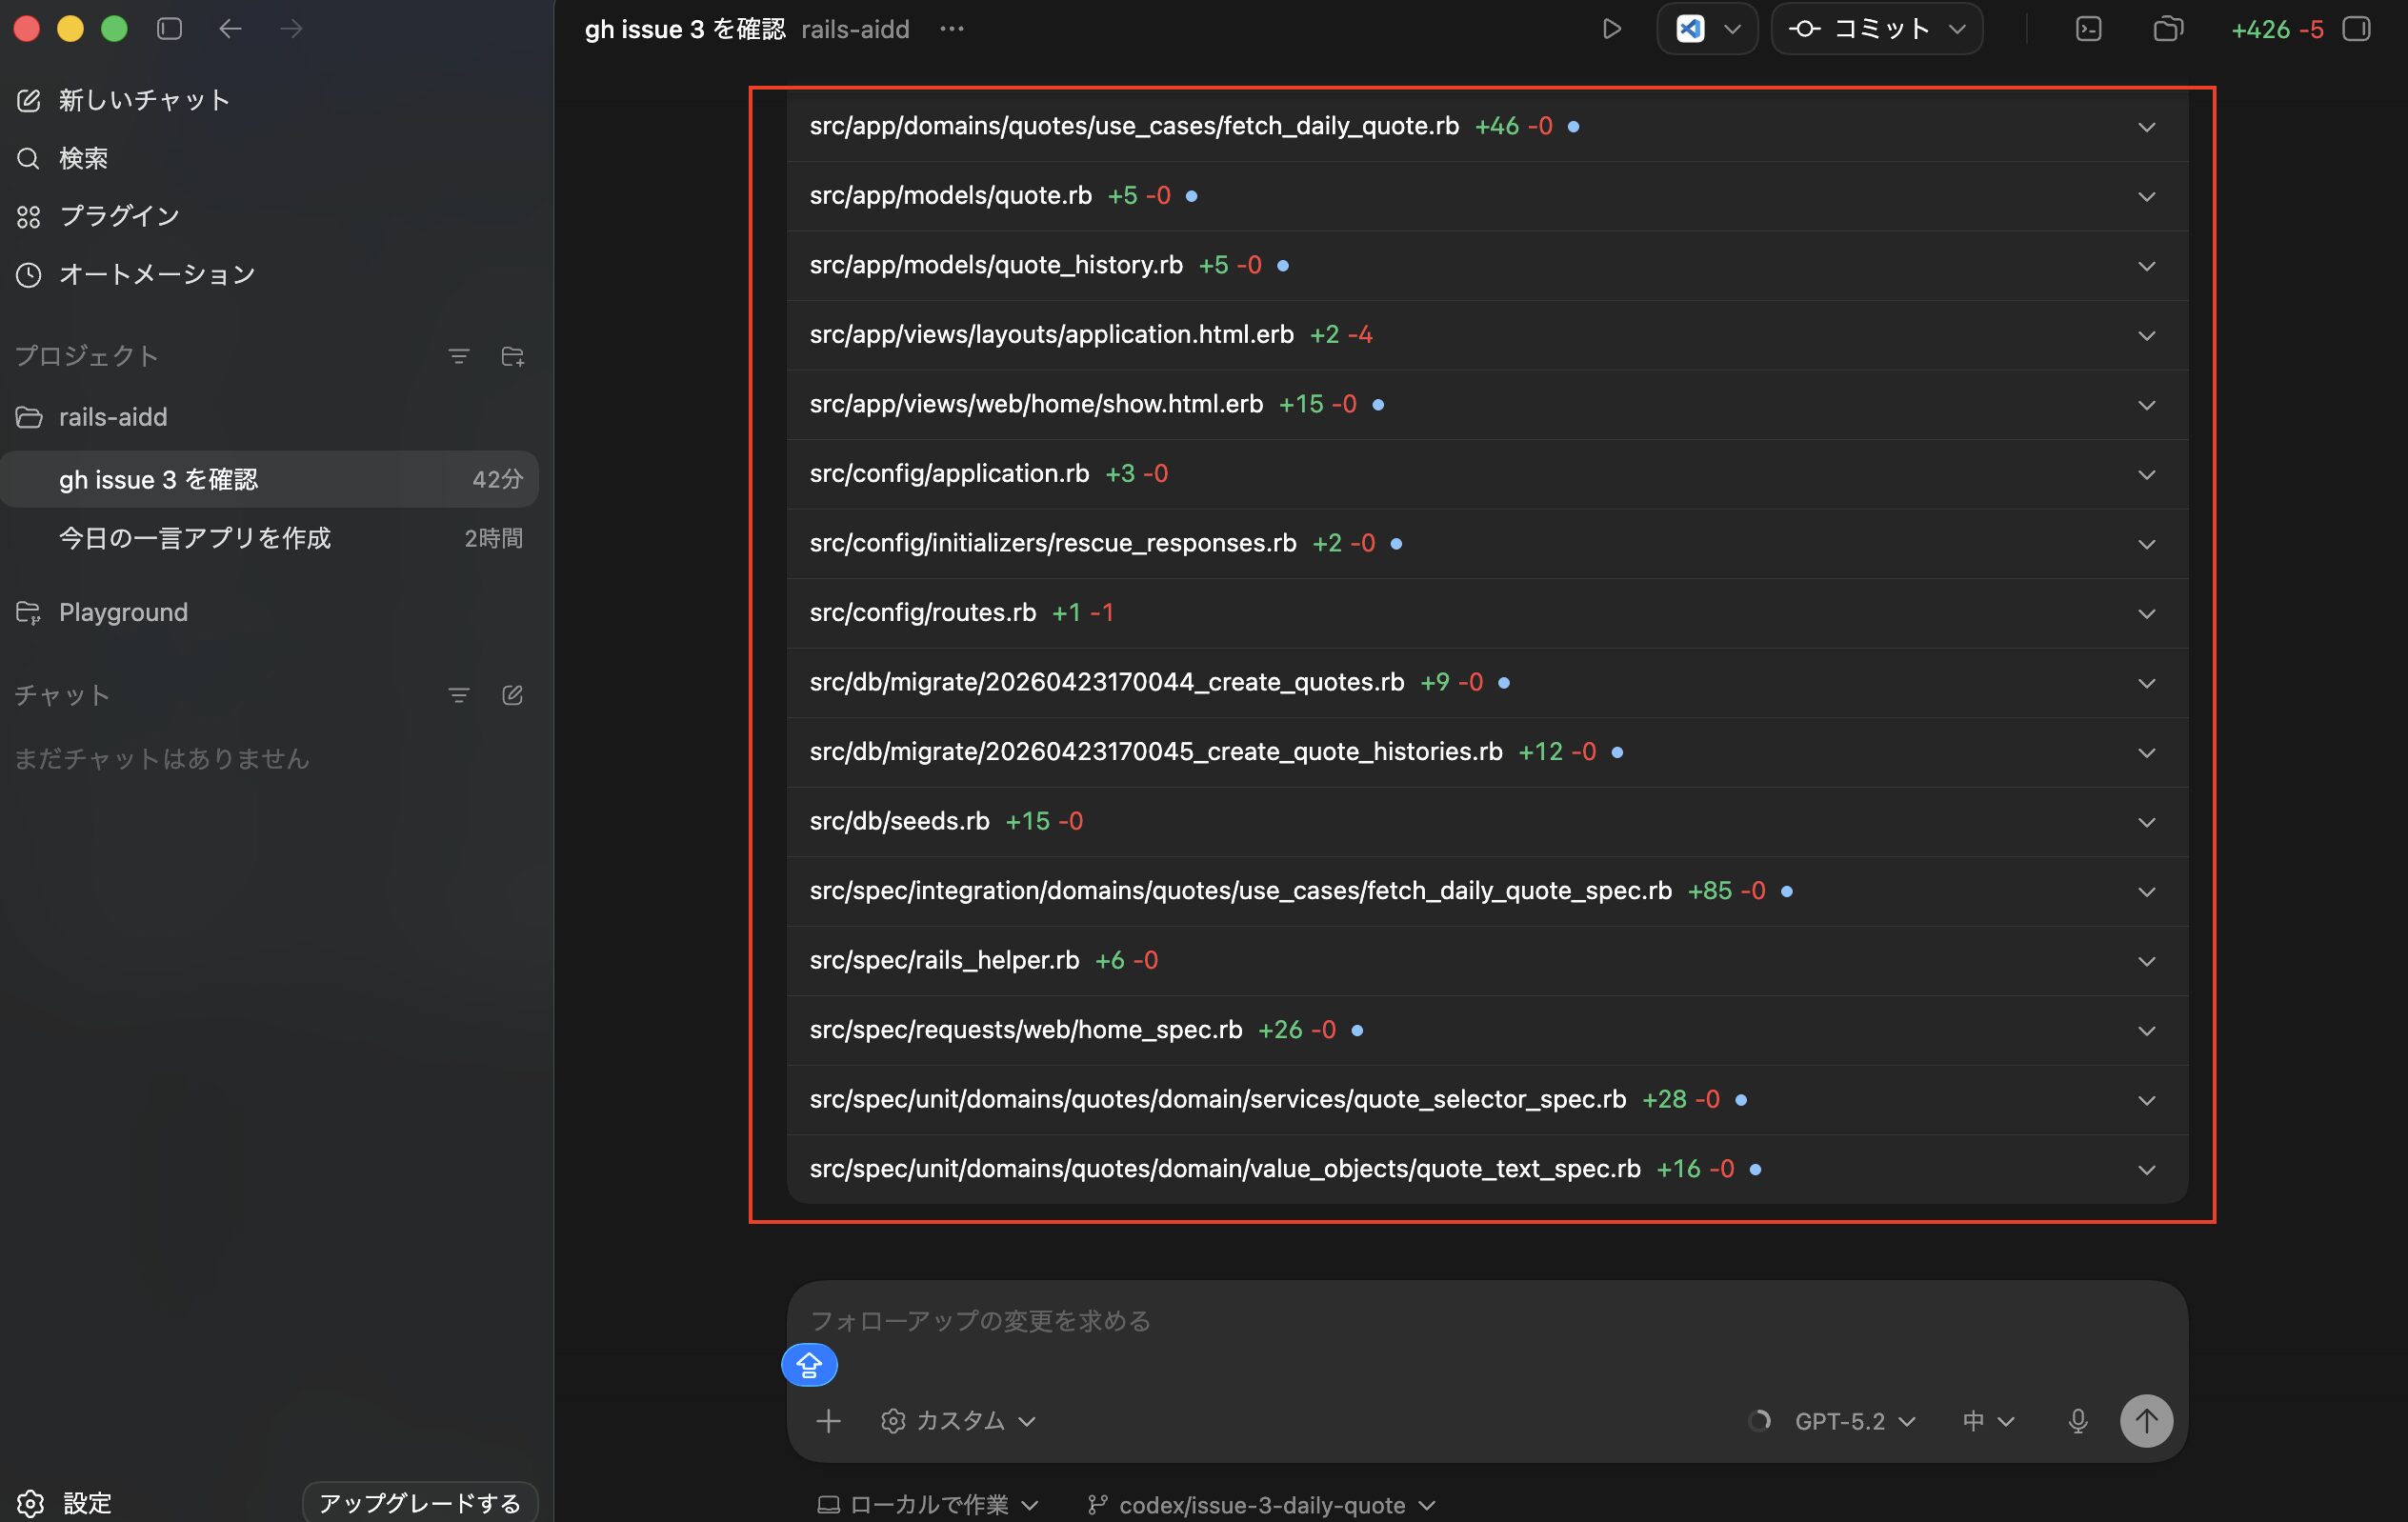The height and width of the screenshot is (1522, 2408).
Task: Open the GPT-5.2 model dropdown
Action: click(1854, 1421)
